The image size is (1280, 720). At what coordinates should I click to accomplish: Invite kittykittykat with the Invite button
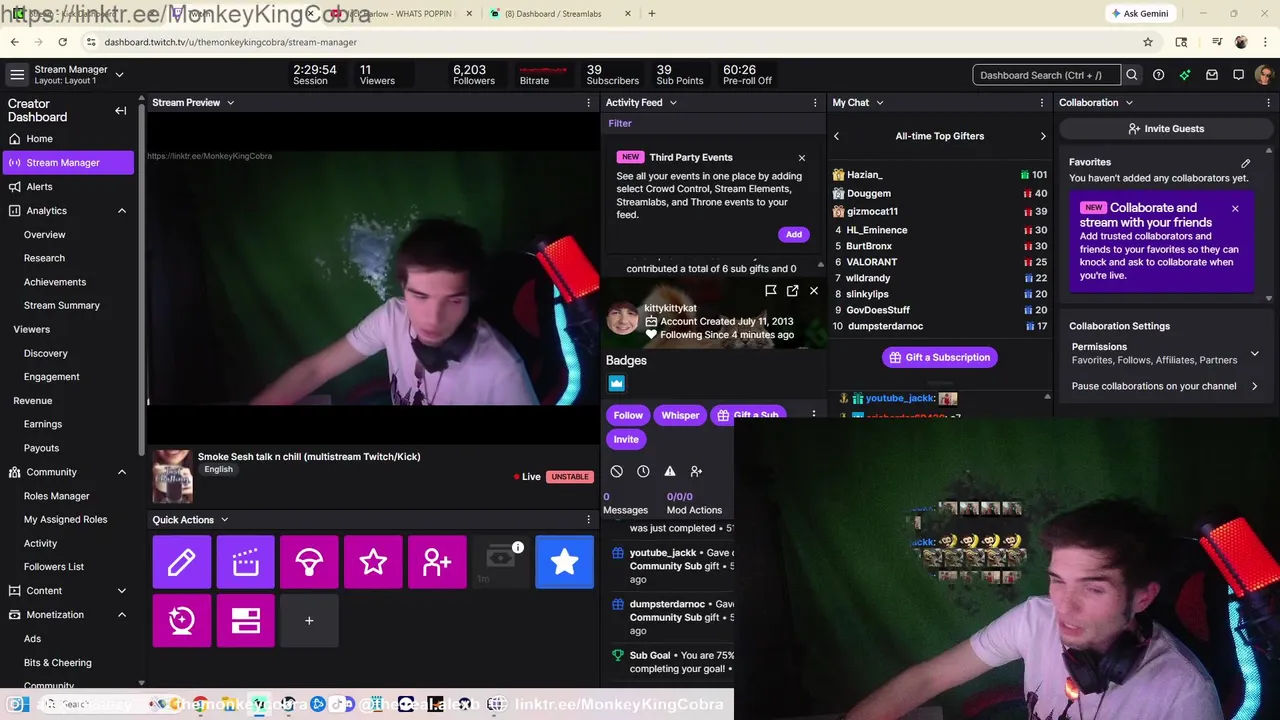tap(626, 439)
